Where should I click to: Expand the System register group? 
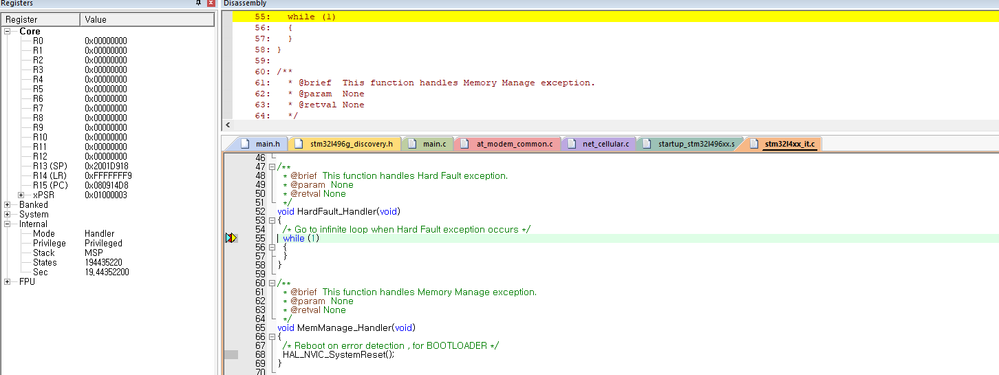[x=7, y=215]
